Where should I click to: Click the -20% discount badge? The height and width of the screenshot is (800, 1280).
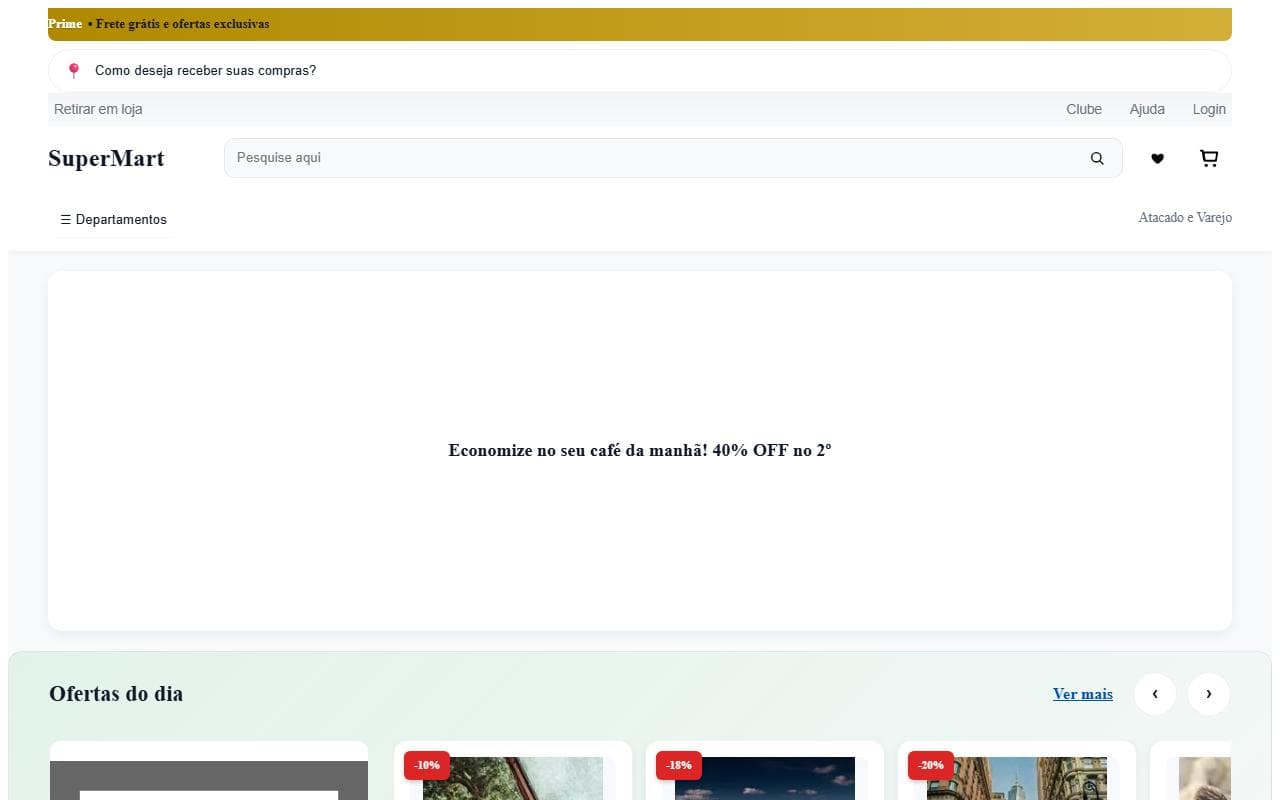[931, 765]
